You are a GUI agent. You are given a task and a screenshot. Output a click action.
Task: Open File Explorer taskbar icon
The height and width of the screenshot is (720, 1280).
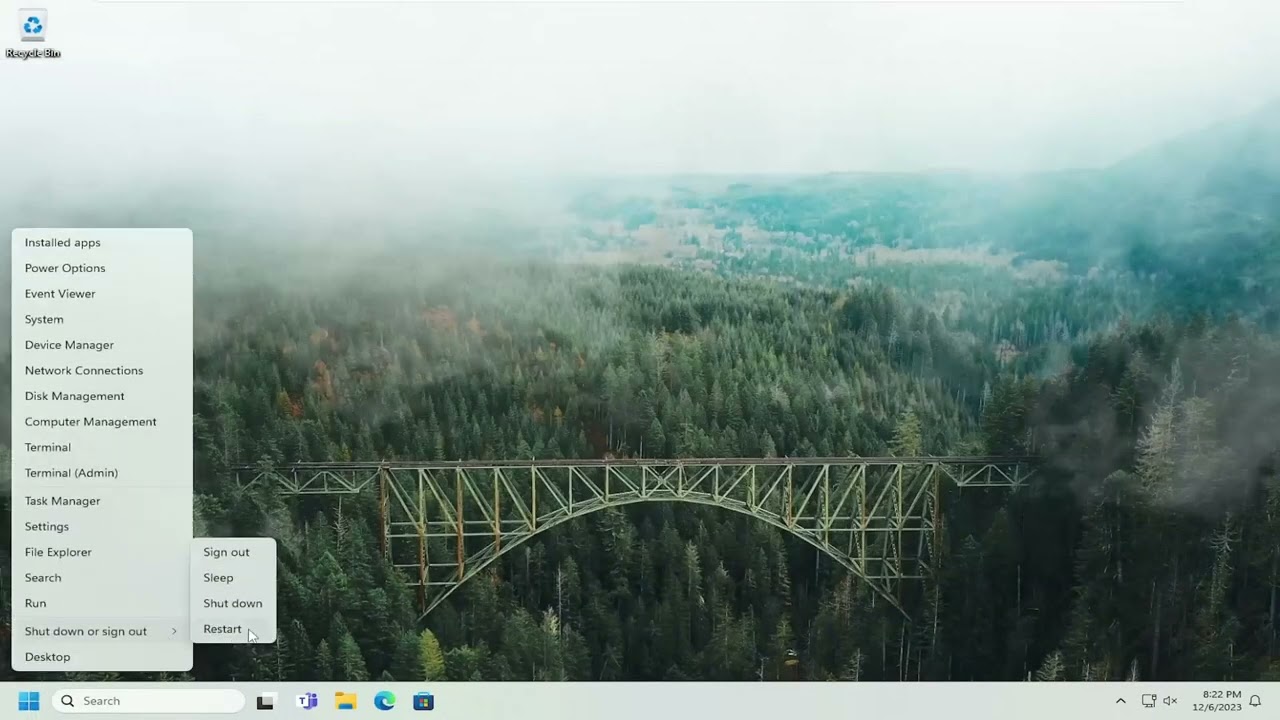pos(346,702)
